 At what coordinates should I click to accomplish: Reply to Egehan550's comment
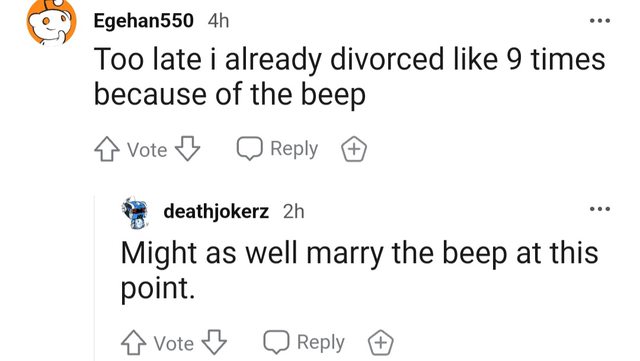click(278, 148)
